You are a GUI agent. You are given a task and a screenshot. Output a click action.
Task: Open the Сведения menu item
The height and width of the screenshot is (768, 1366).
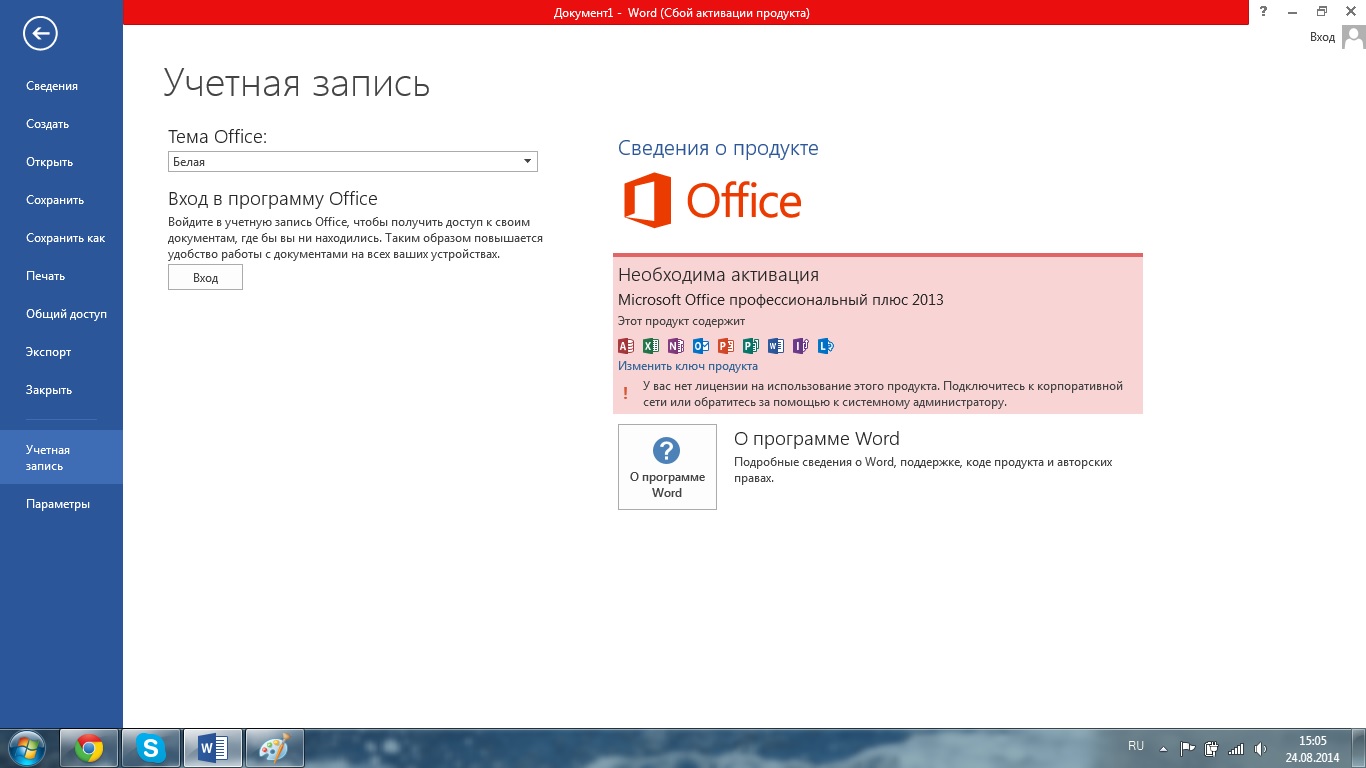61,86
